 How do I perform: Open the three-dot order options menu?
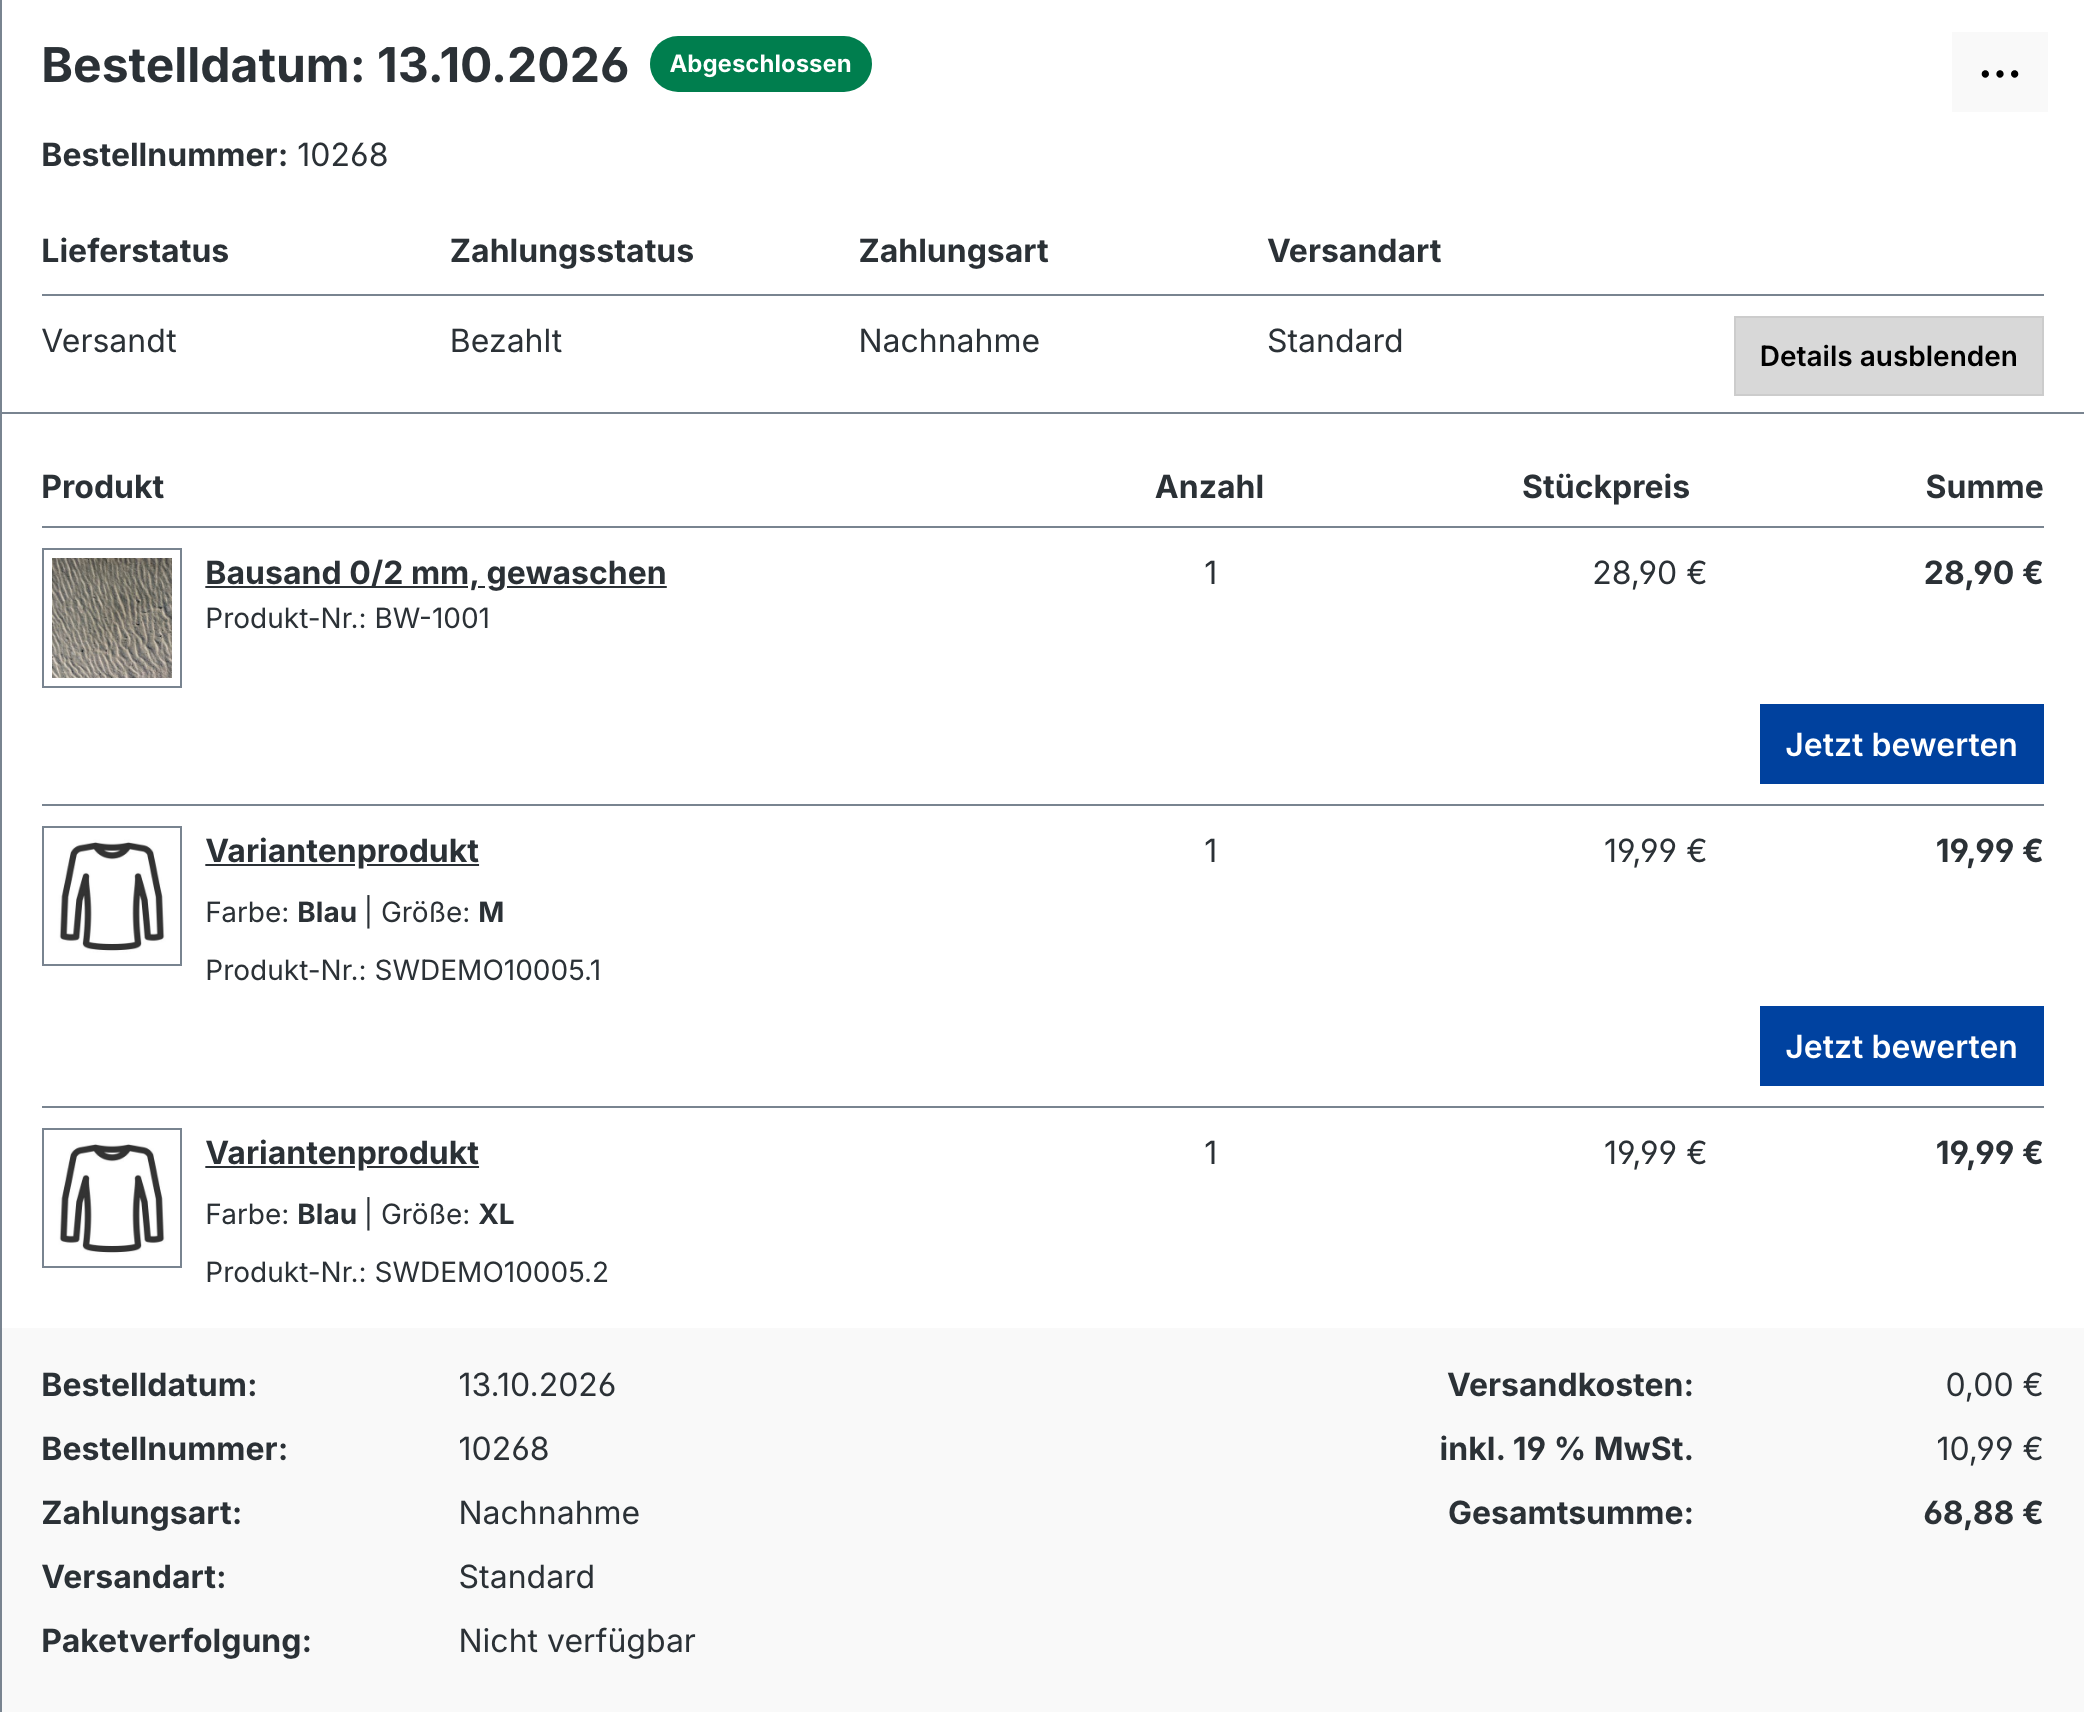1999,73
